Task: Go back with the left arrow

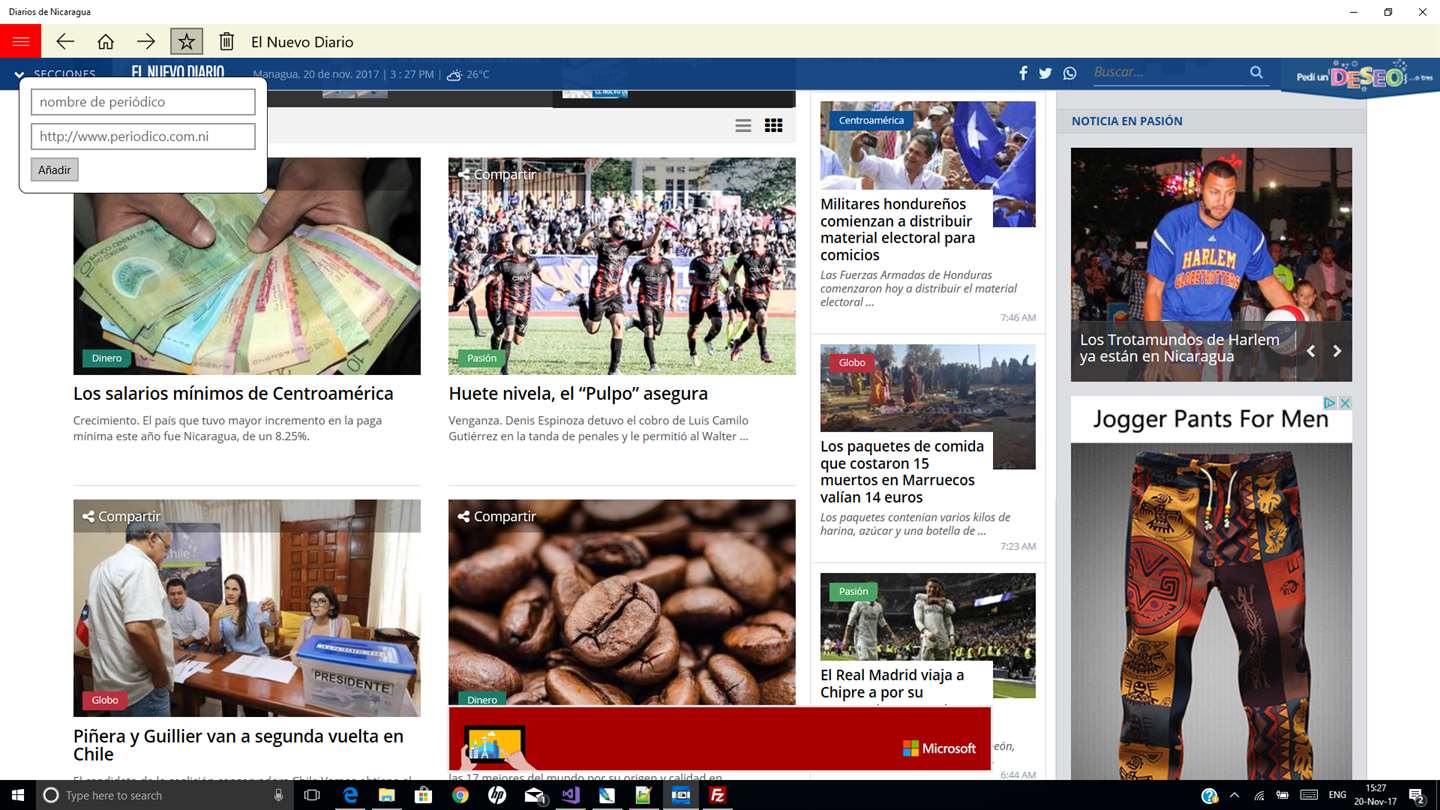Action: point(65,41)
